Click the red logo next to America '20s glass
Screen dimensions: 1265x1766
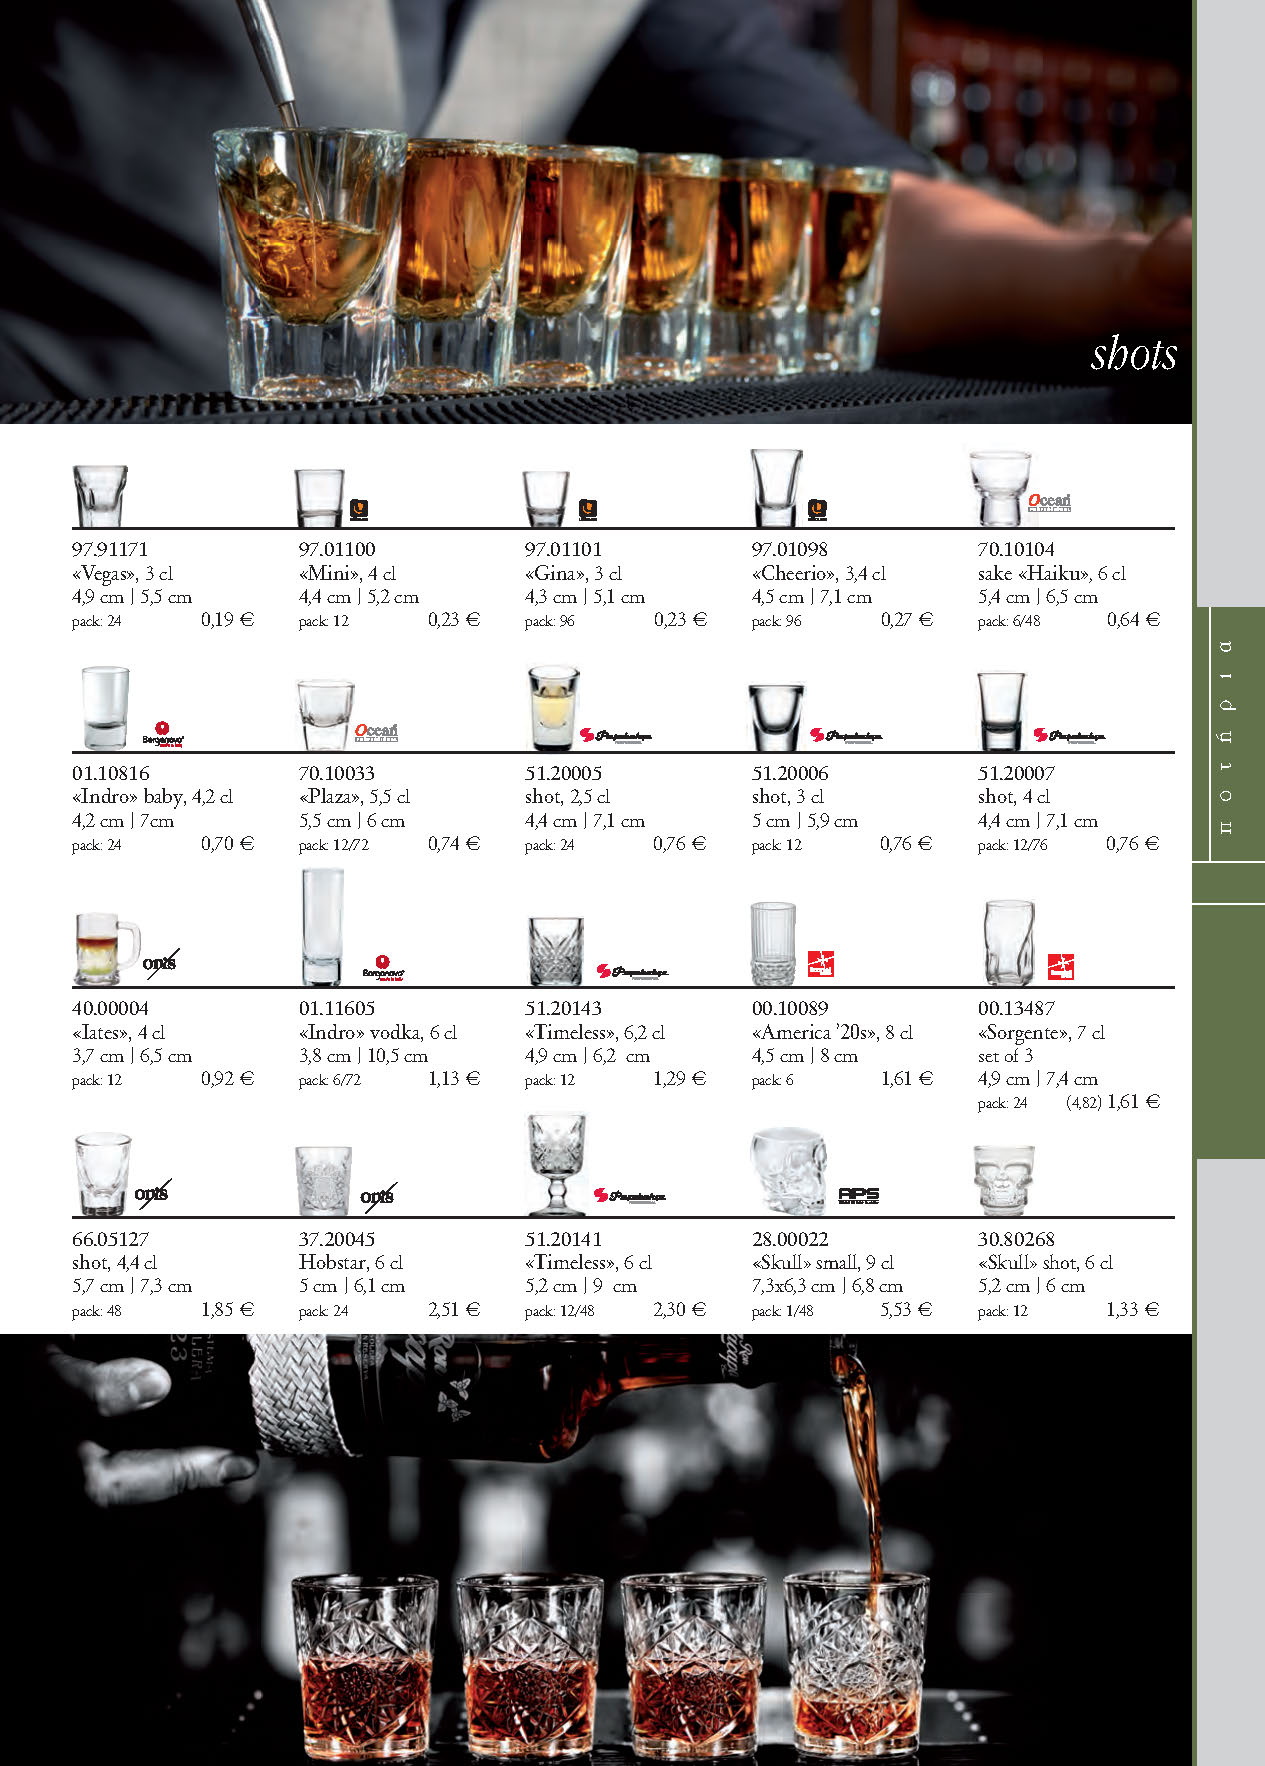pos(820,964)
